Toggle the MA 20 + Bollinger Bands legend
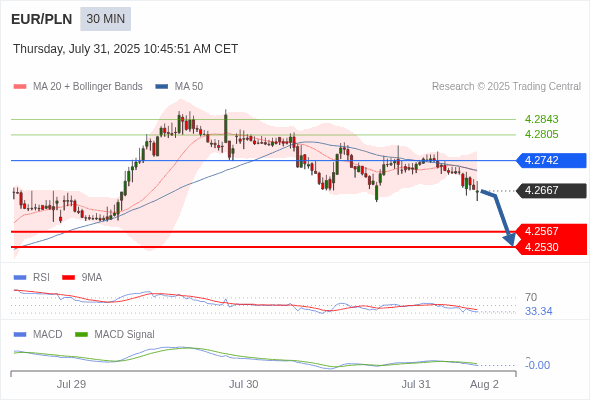The width and height of the screenshot is (590, 400). [78, 87]
